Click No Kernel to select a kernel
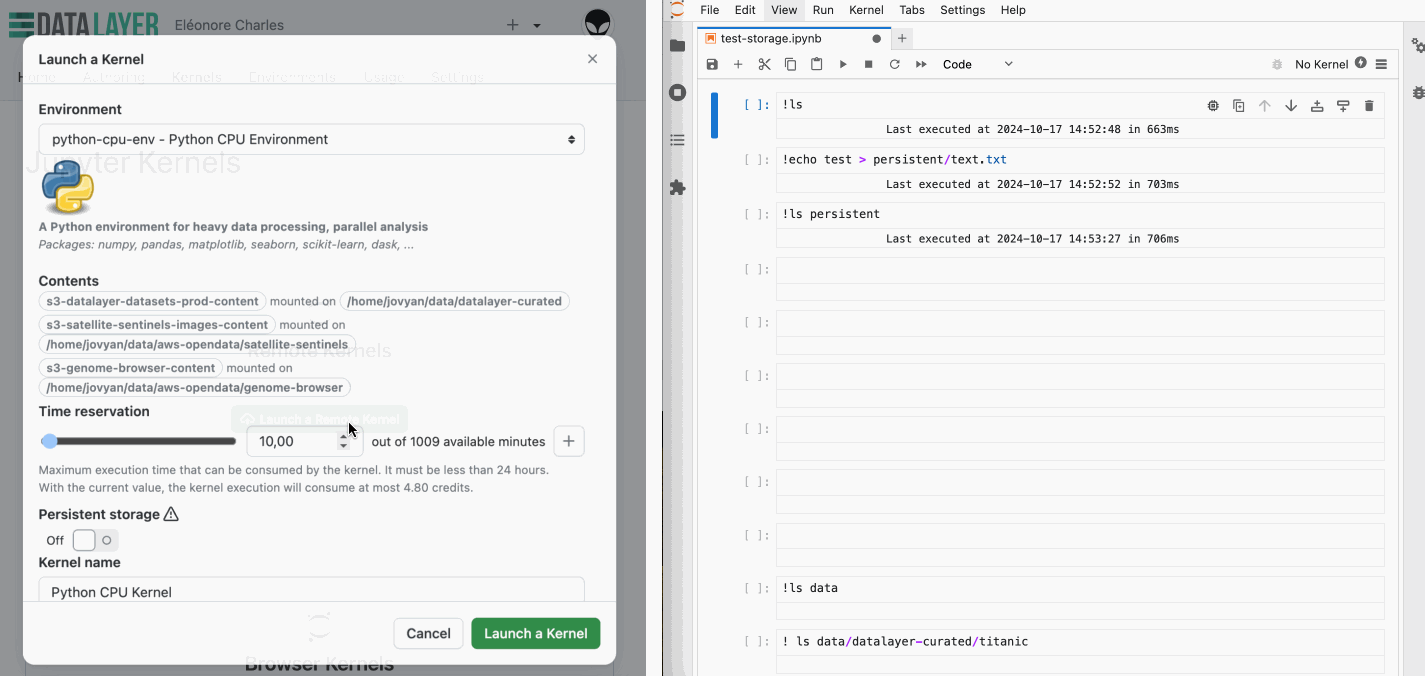This screenshot has height=676, width=1425. tap(1321, 64)
